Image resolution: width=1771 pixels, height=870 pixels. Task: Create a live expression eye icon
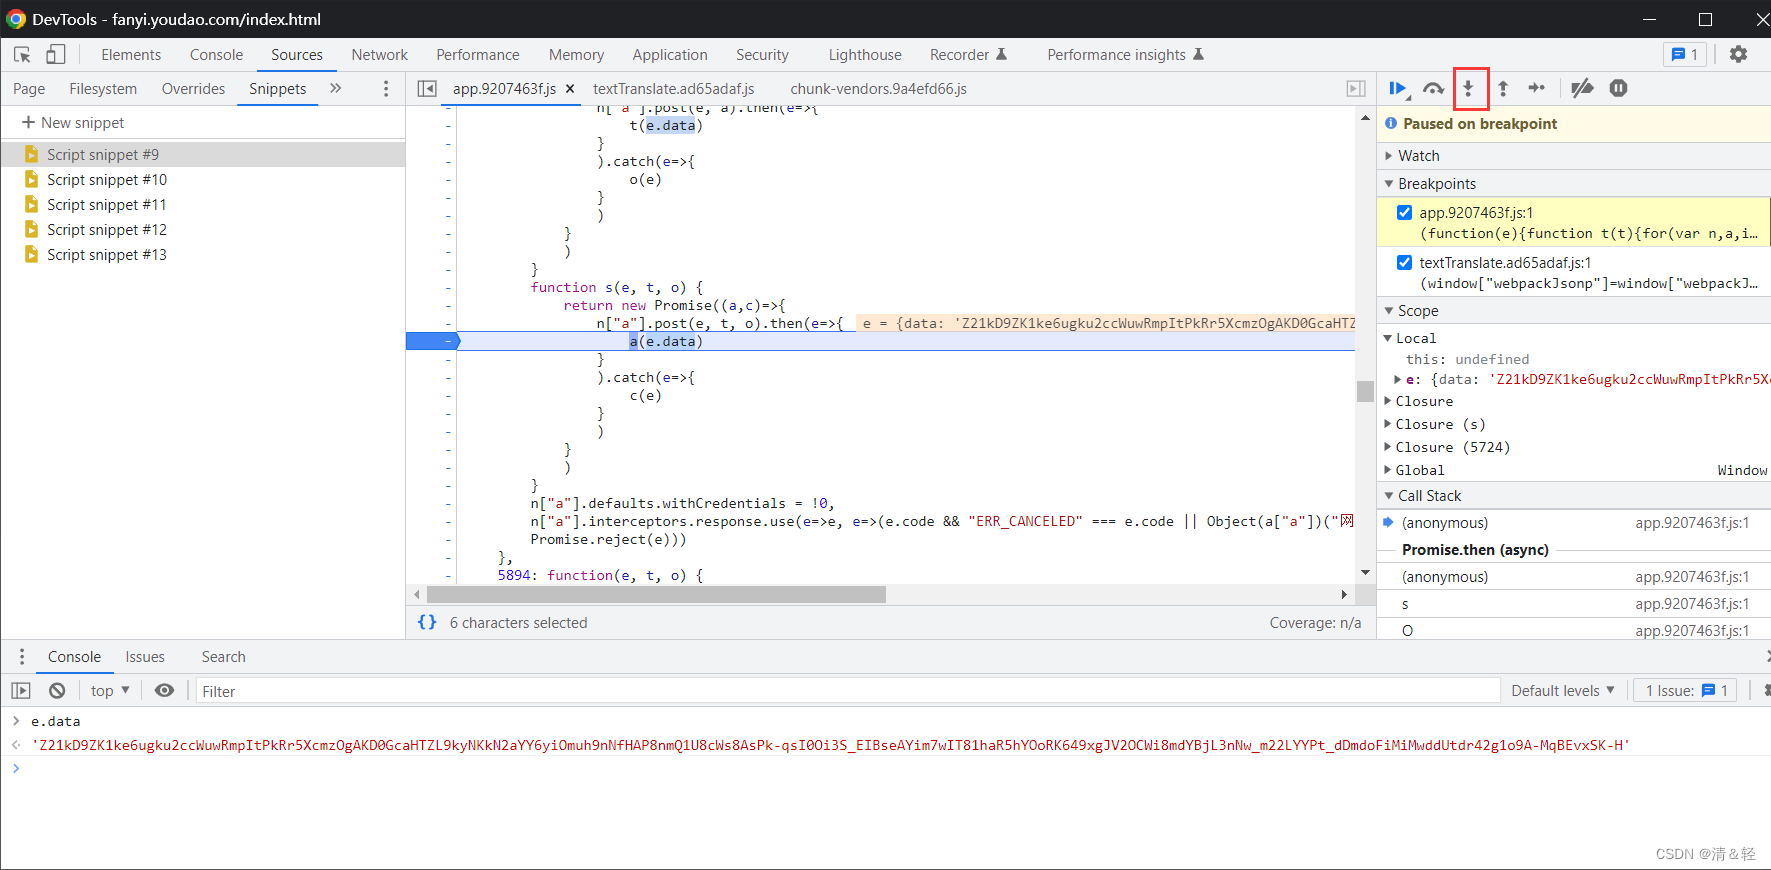pyautogui.click(x=165, y=691)
